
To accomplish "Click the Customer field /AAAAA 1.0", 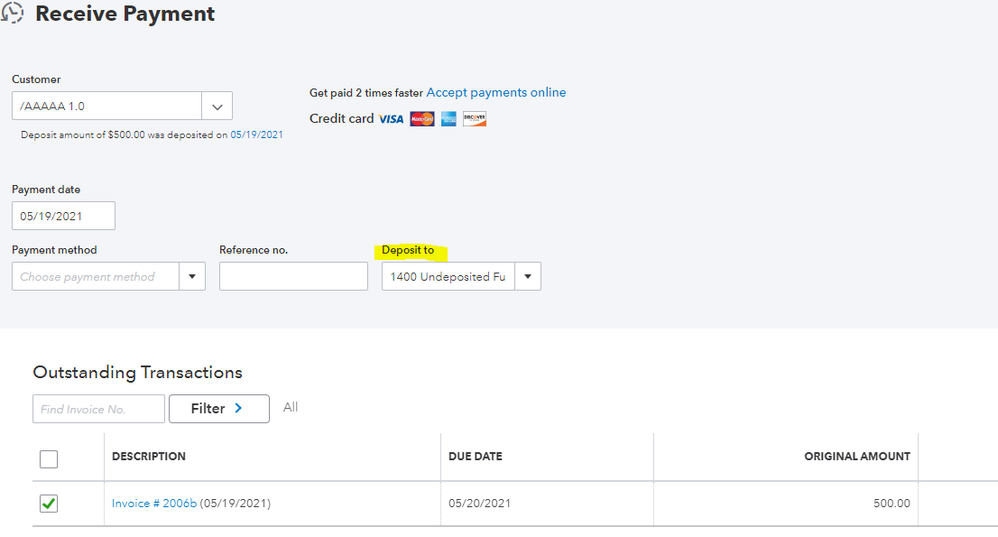I will click(x=107, y=106).
